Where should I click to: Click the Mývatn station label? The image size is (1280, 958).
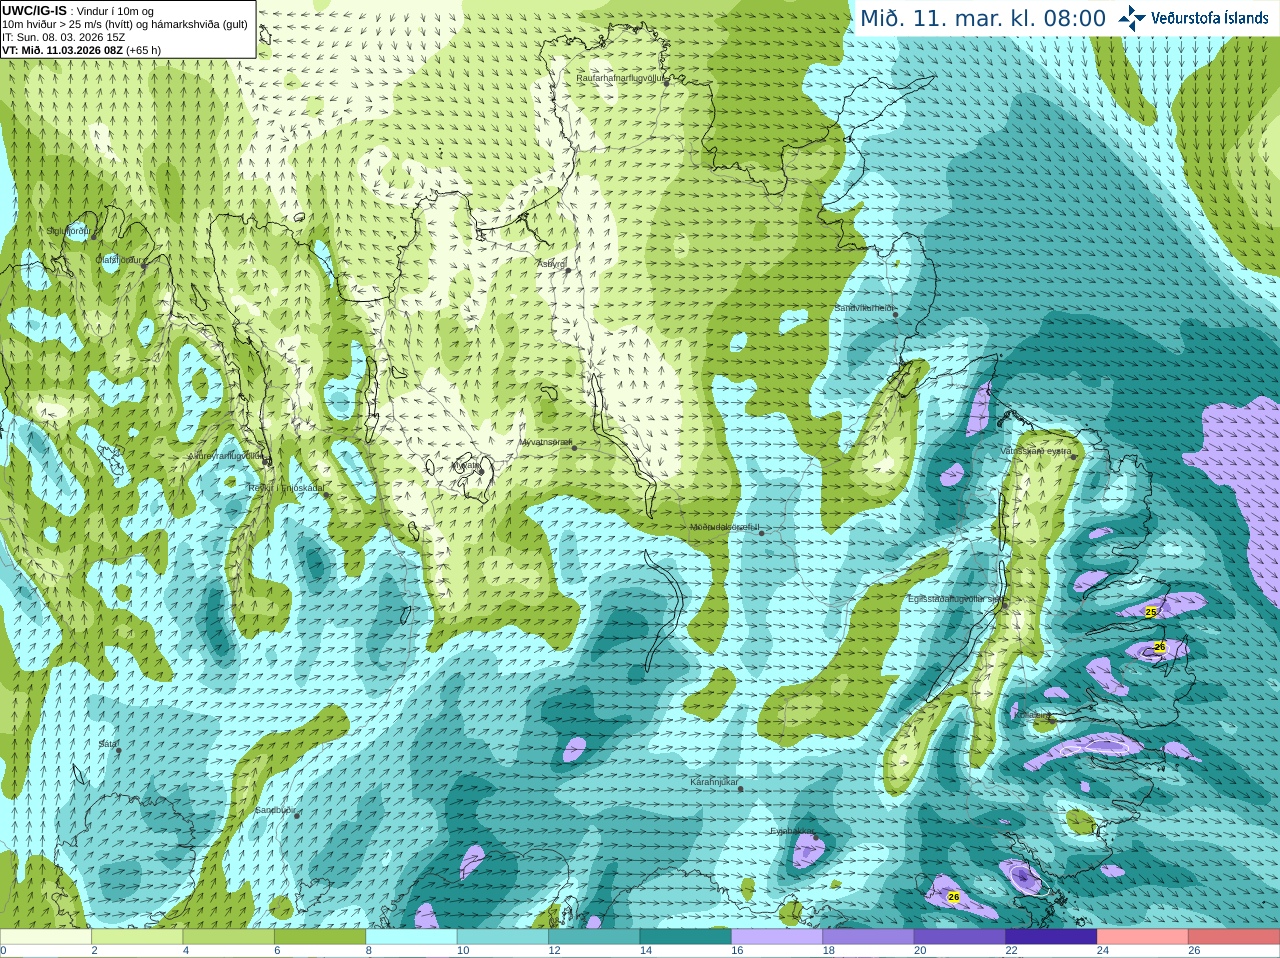coord(465,465)
